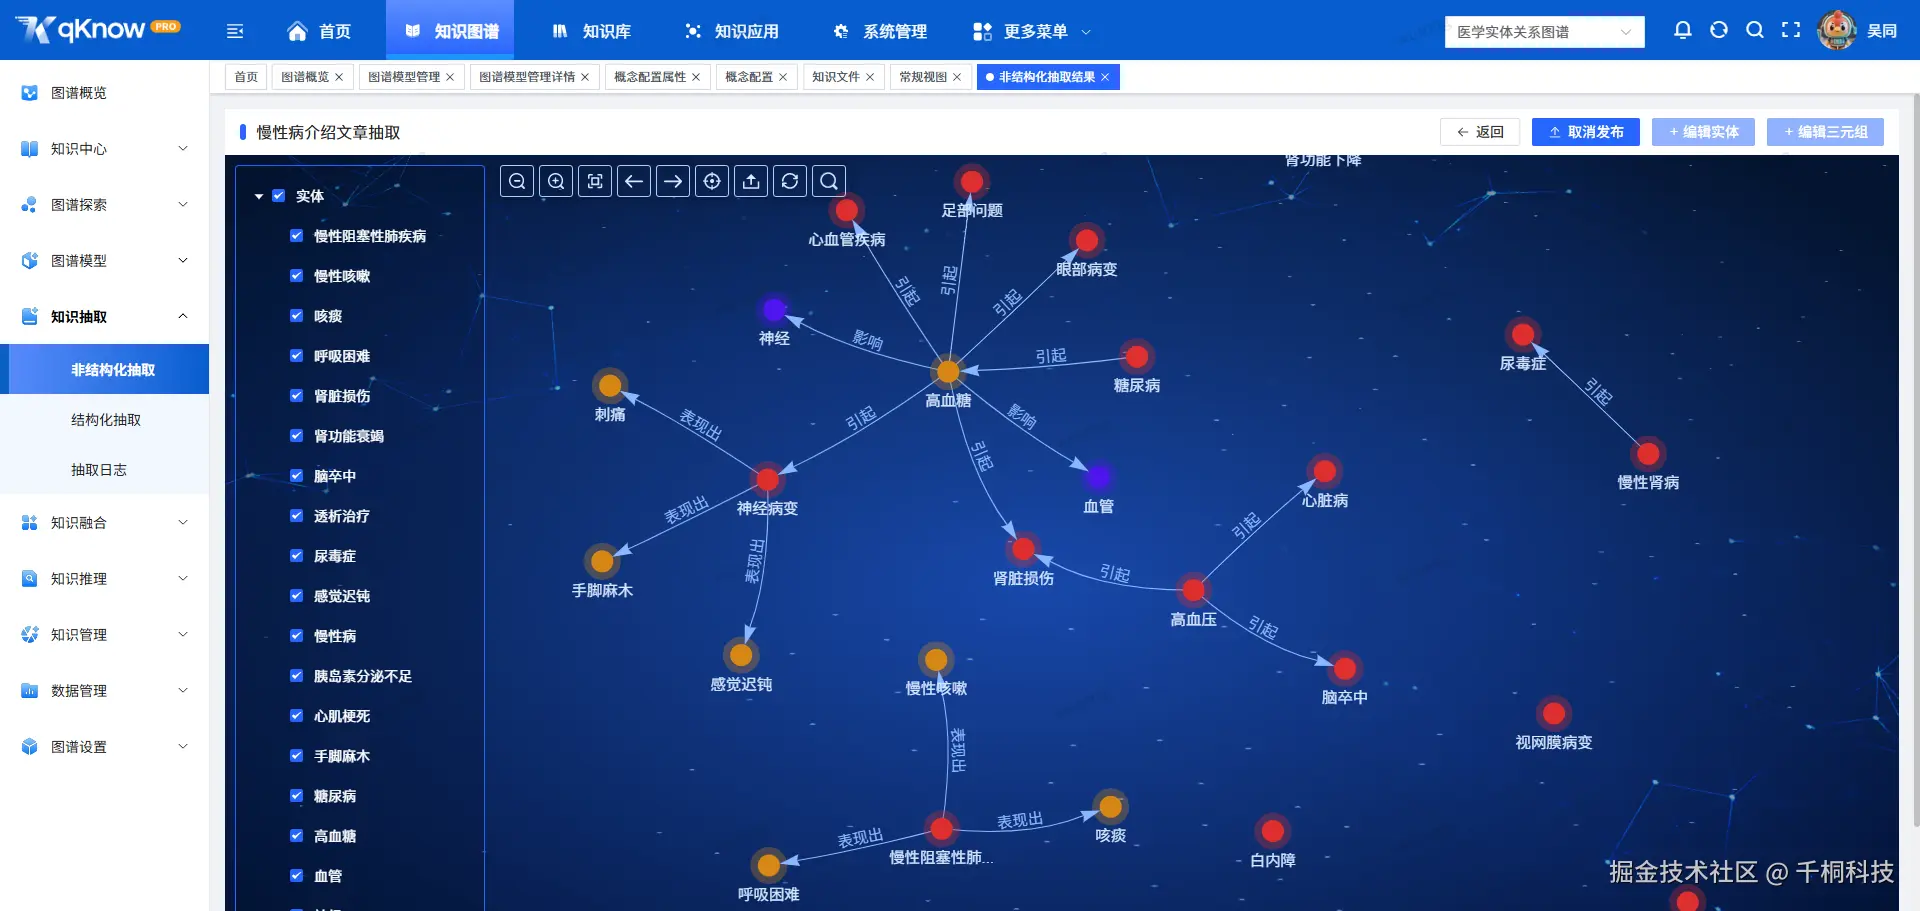The image size is (1920, 911).
Task: Select the blue 神经 graph node
Action: pos(774,309)
